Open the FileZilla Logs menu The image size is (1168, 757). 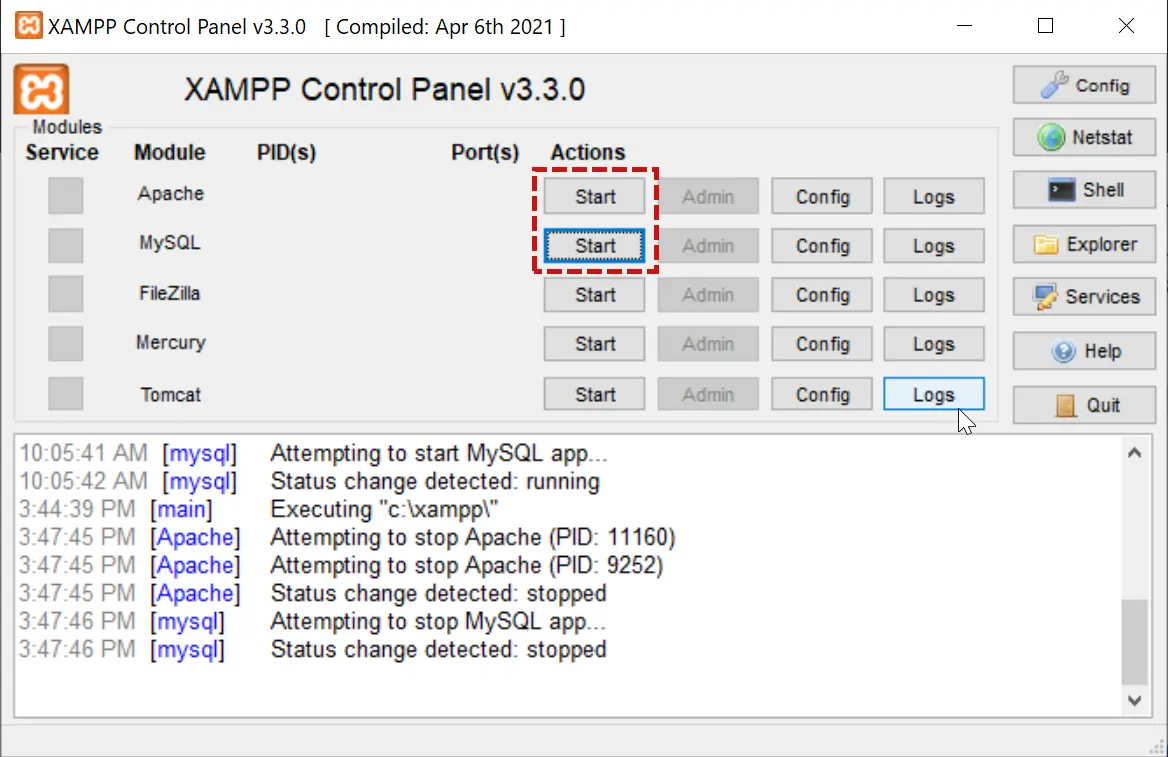934,295
